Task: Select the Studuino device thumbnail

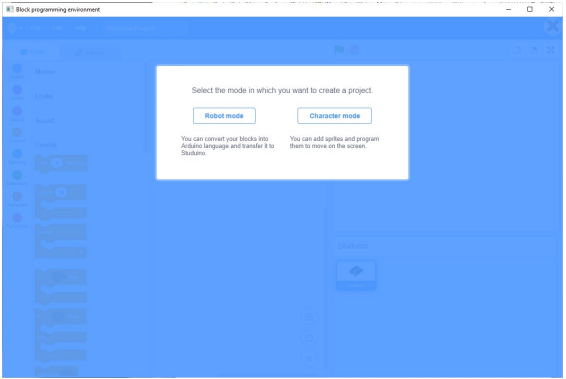Action: [356, 275]
